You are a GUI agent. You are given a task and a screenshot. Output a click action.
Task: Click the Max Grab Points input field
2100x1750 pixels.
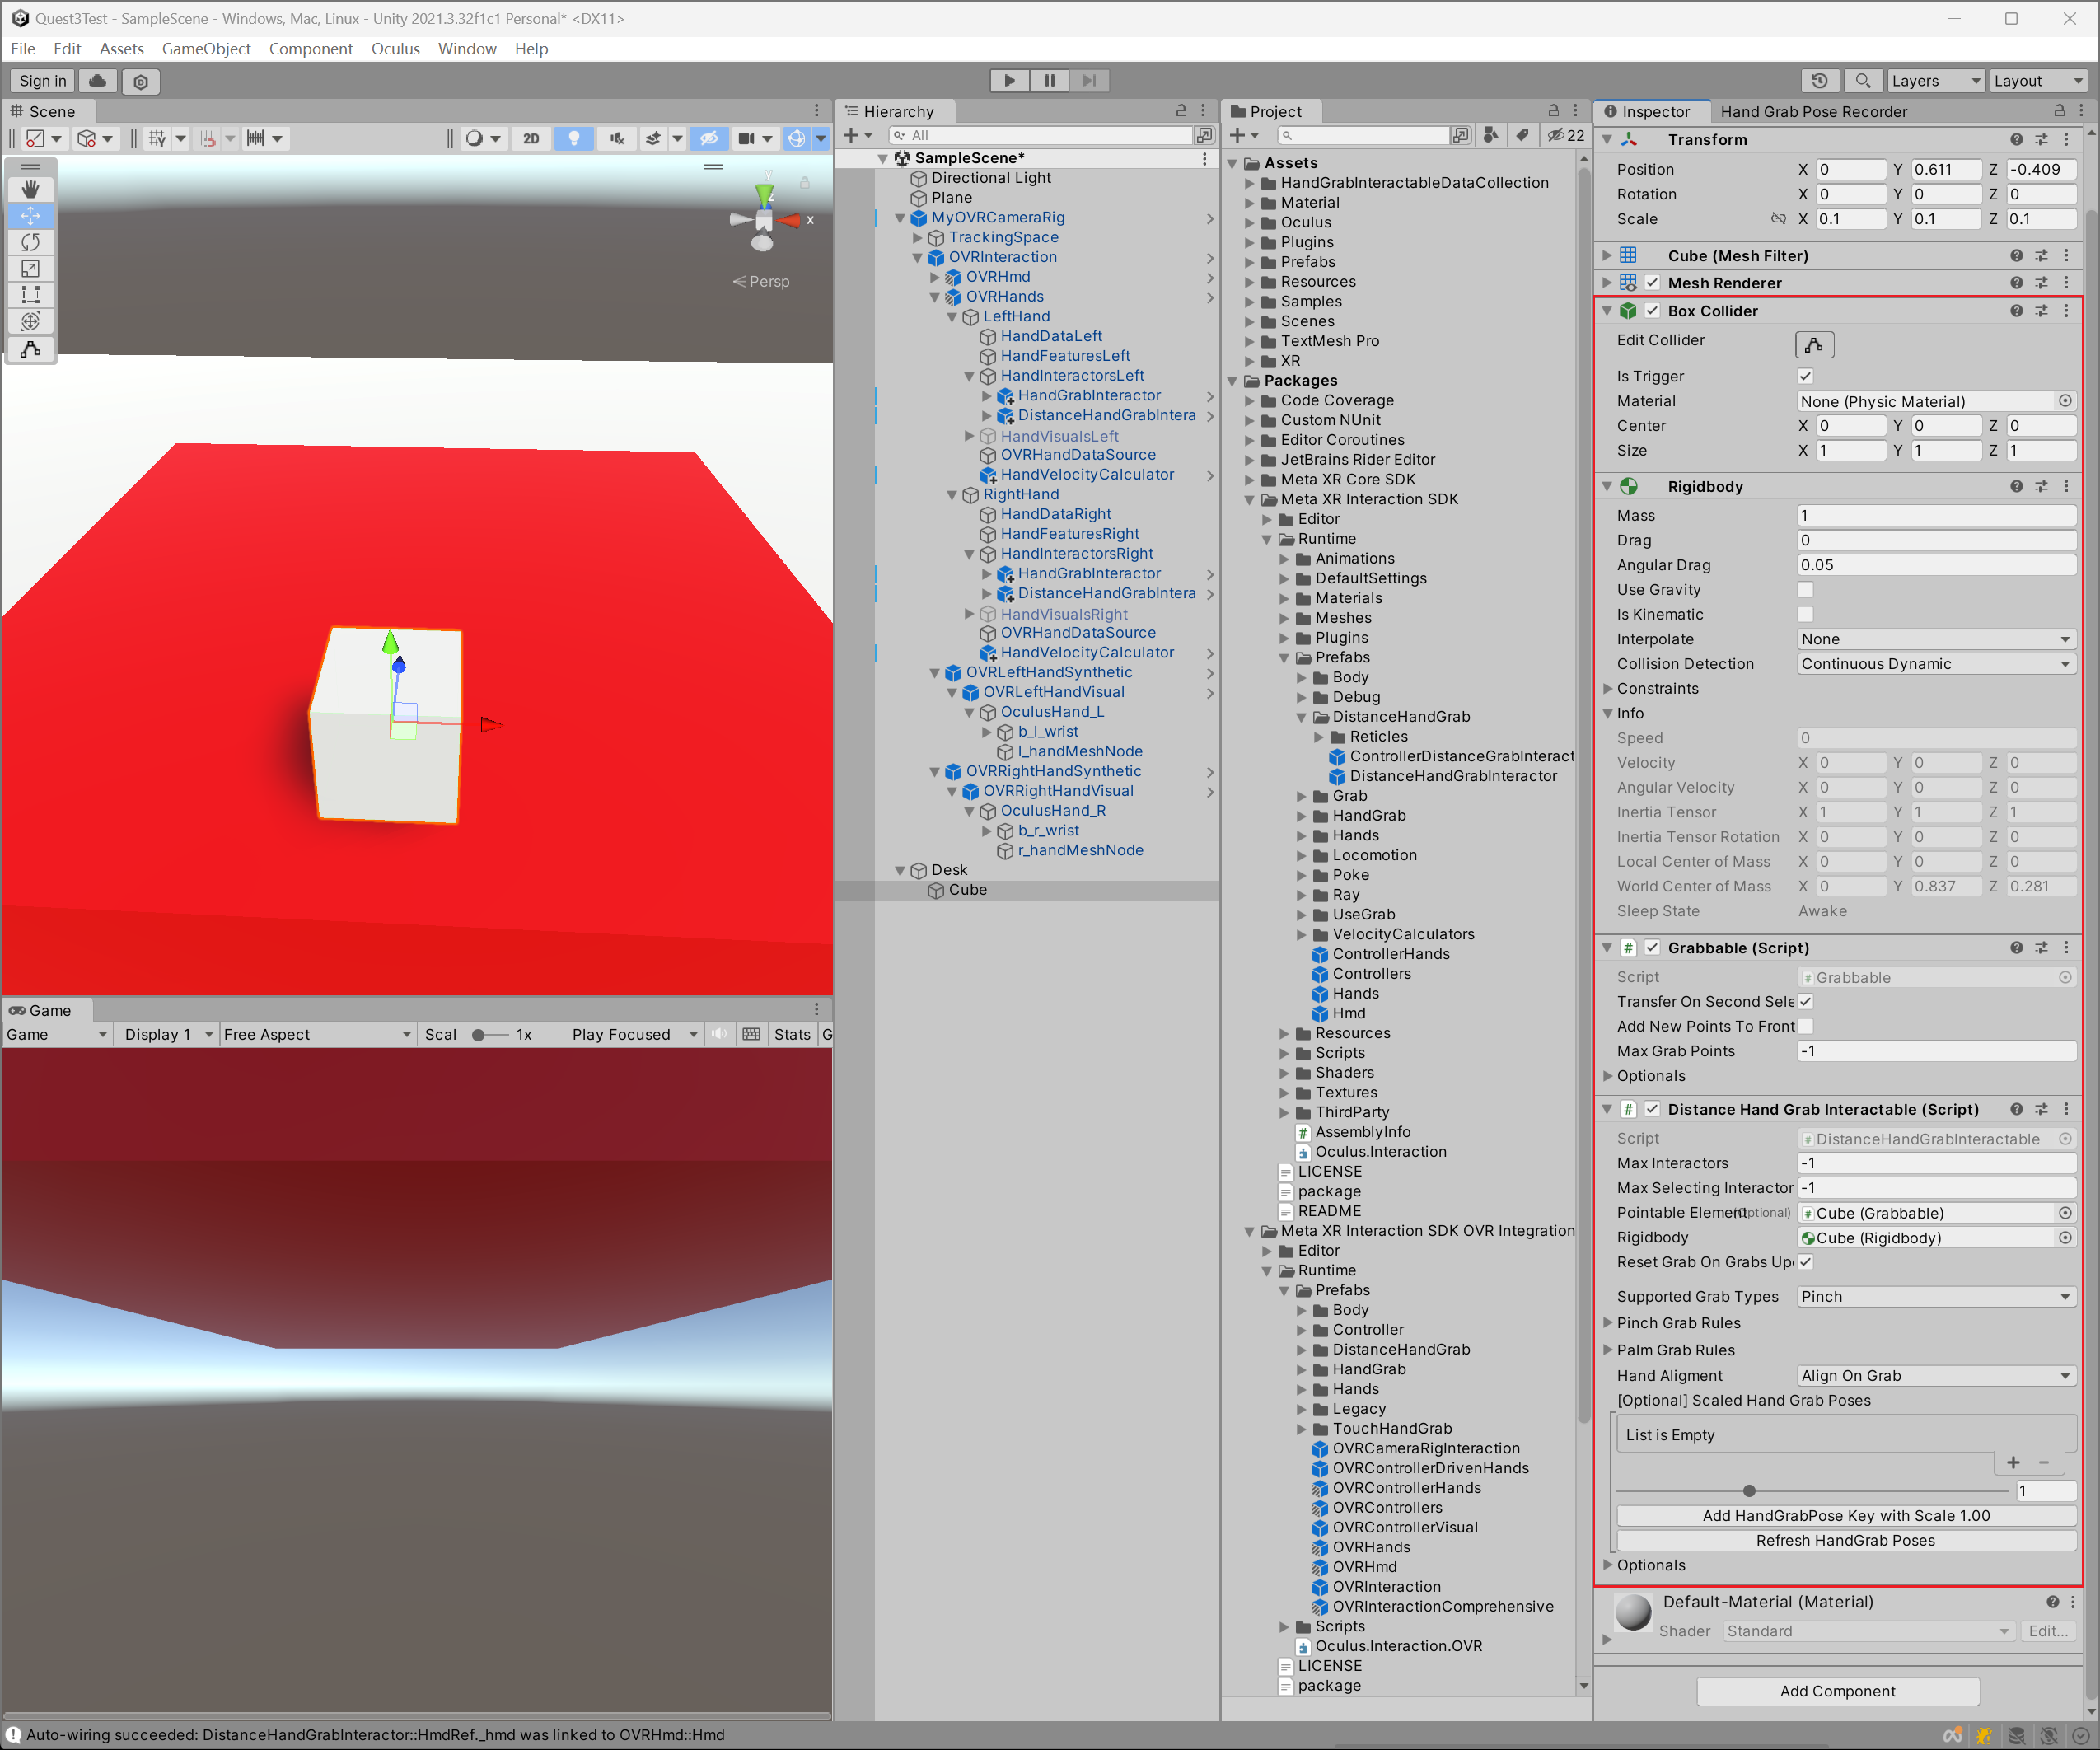[1936, 1051]
